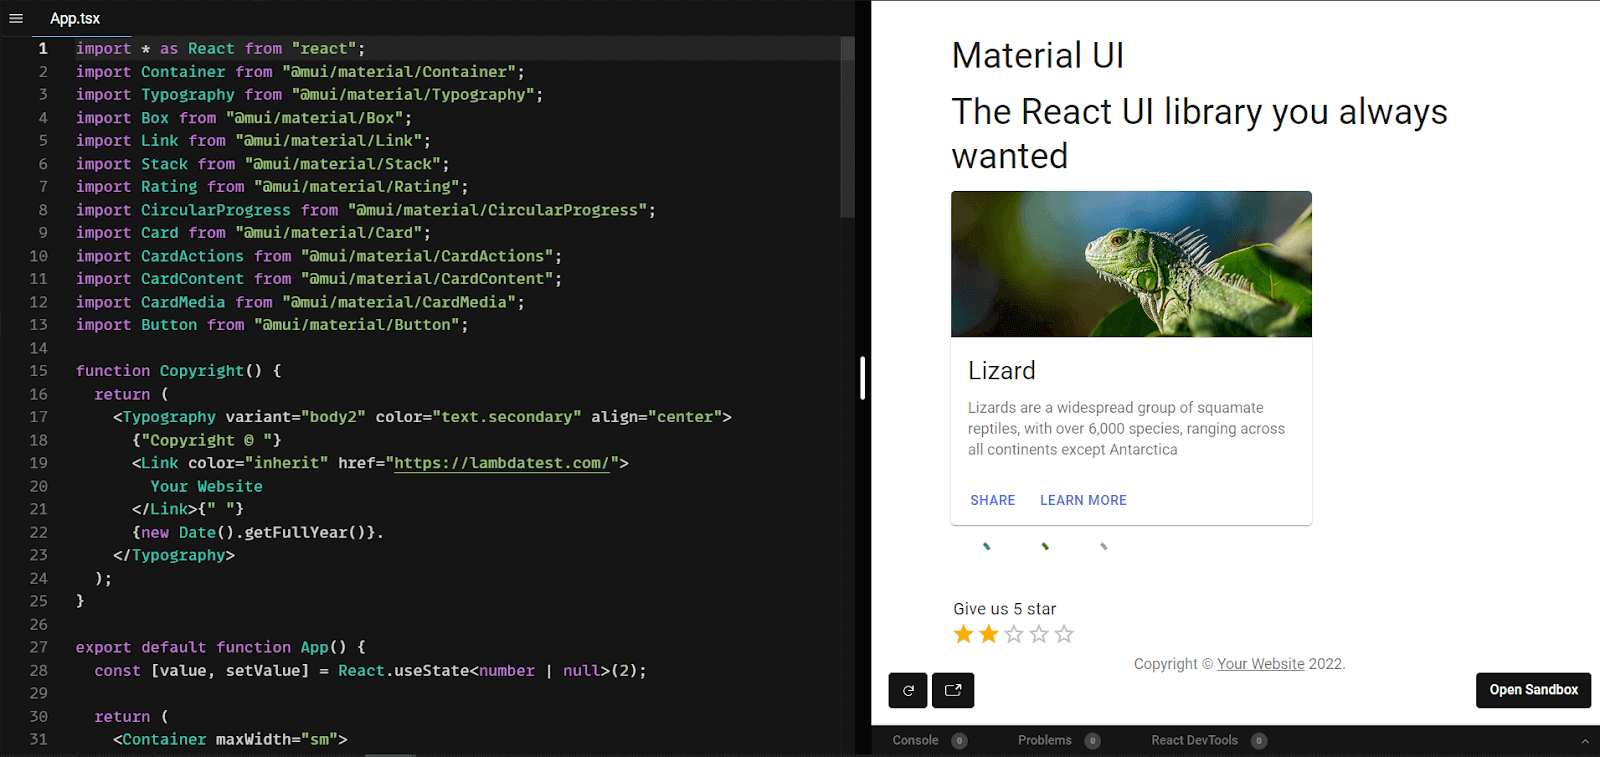Set rating to fourth star
The width and height of the screenshot is (1600, 757).
tap(1039, 634)
